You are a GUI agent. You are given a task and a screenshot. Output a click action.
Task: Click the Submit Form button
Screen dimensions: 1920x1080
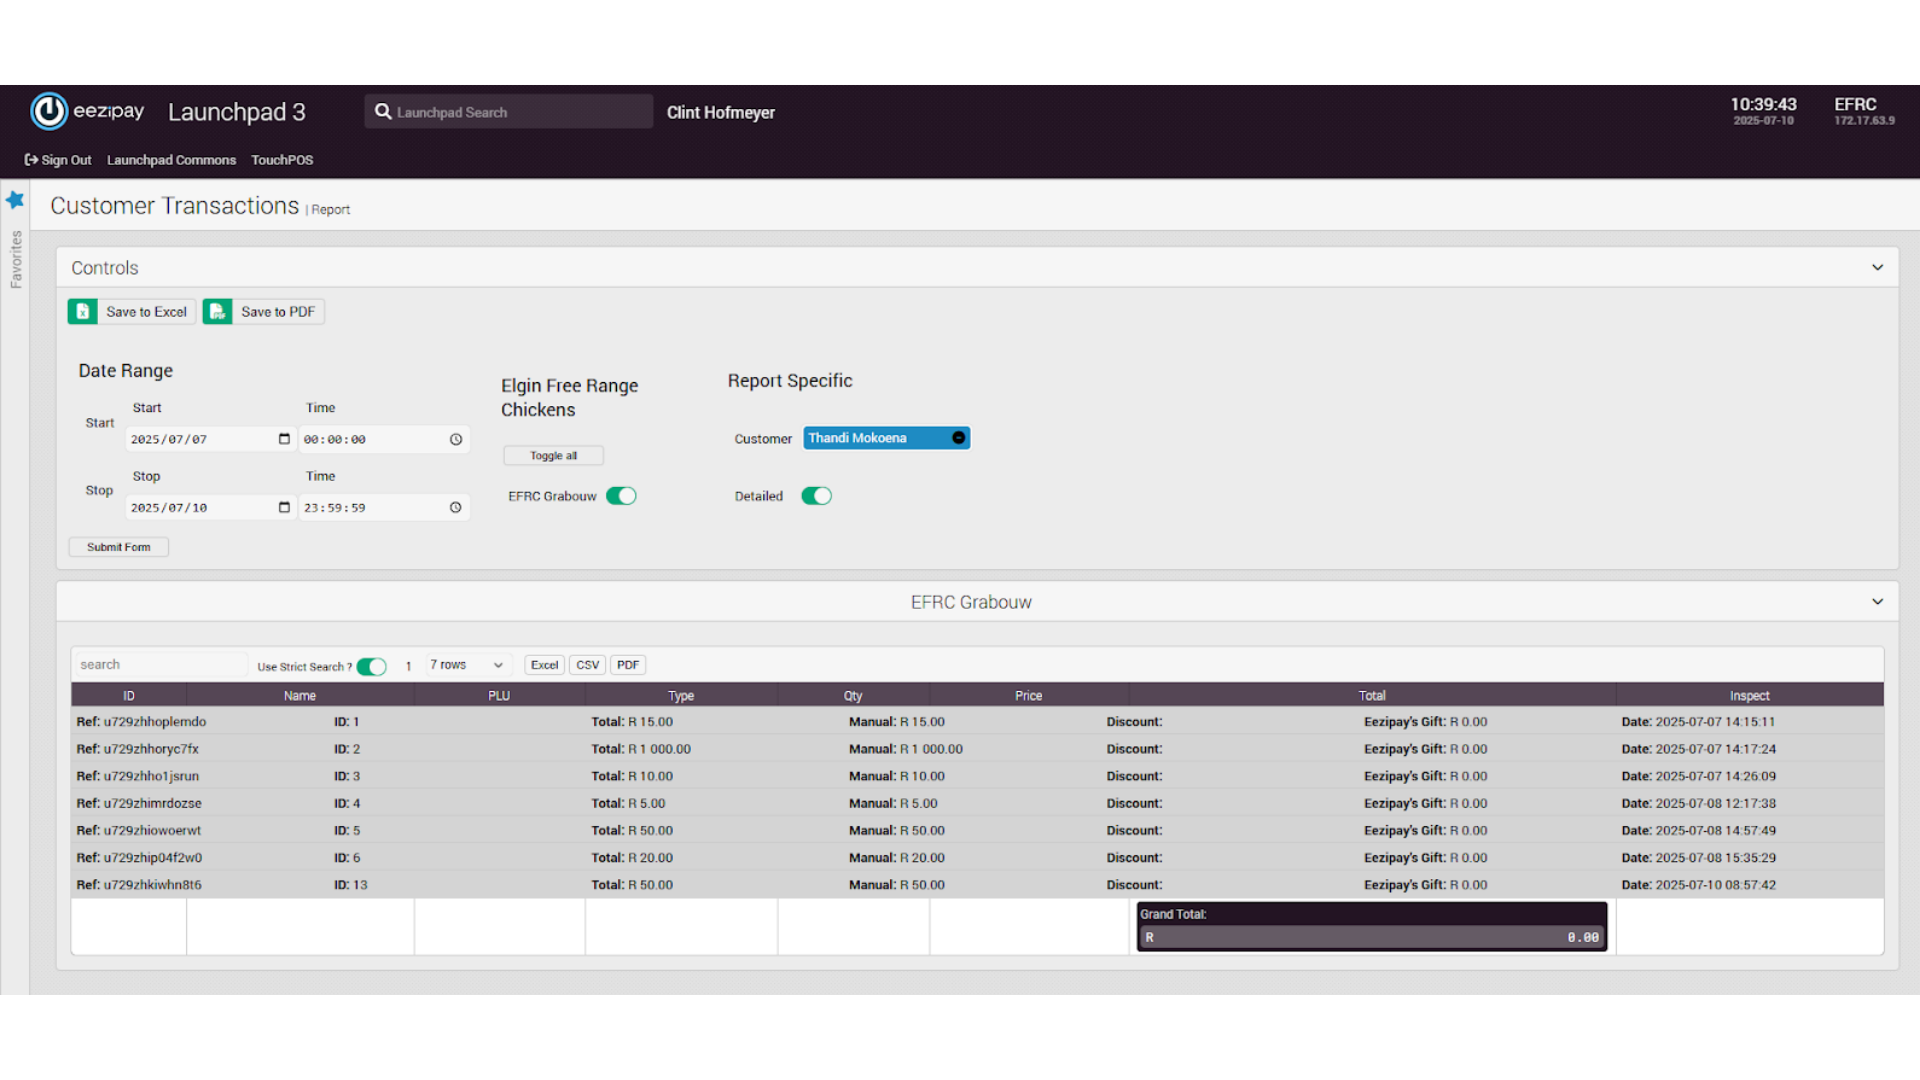point(118,547)
